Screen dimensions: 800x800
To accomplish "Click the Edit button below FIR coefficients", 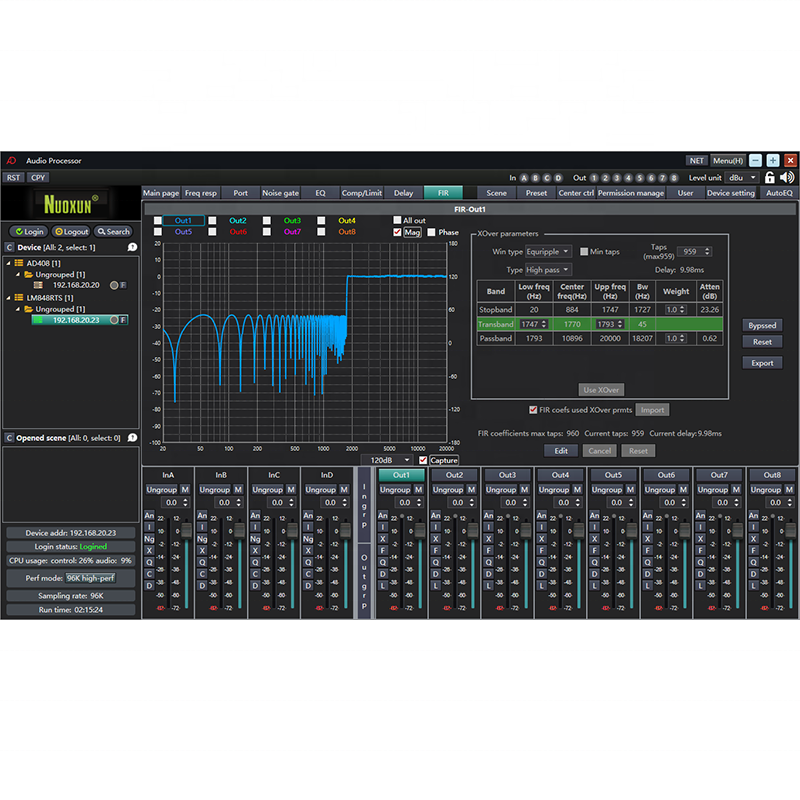I will point(561,451).
